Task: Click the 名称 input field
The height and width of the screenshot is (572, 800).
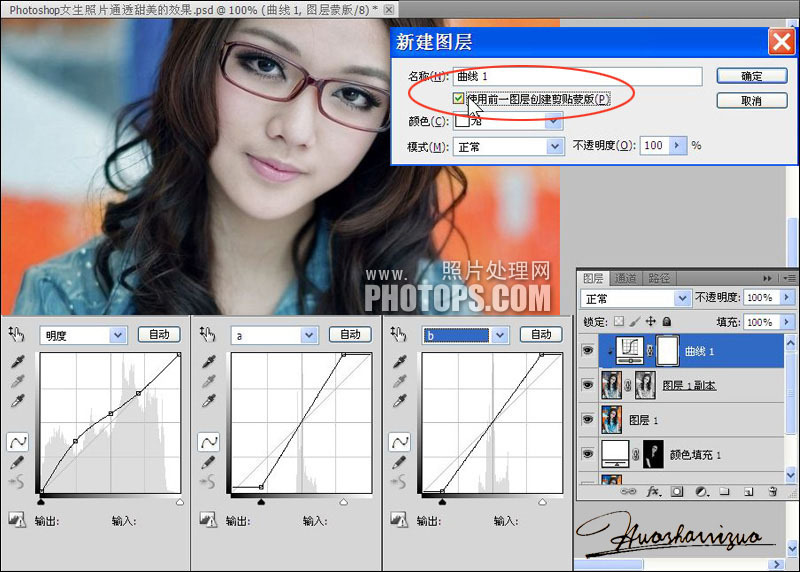Action: [577, 76]
